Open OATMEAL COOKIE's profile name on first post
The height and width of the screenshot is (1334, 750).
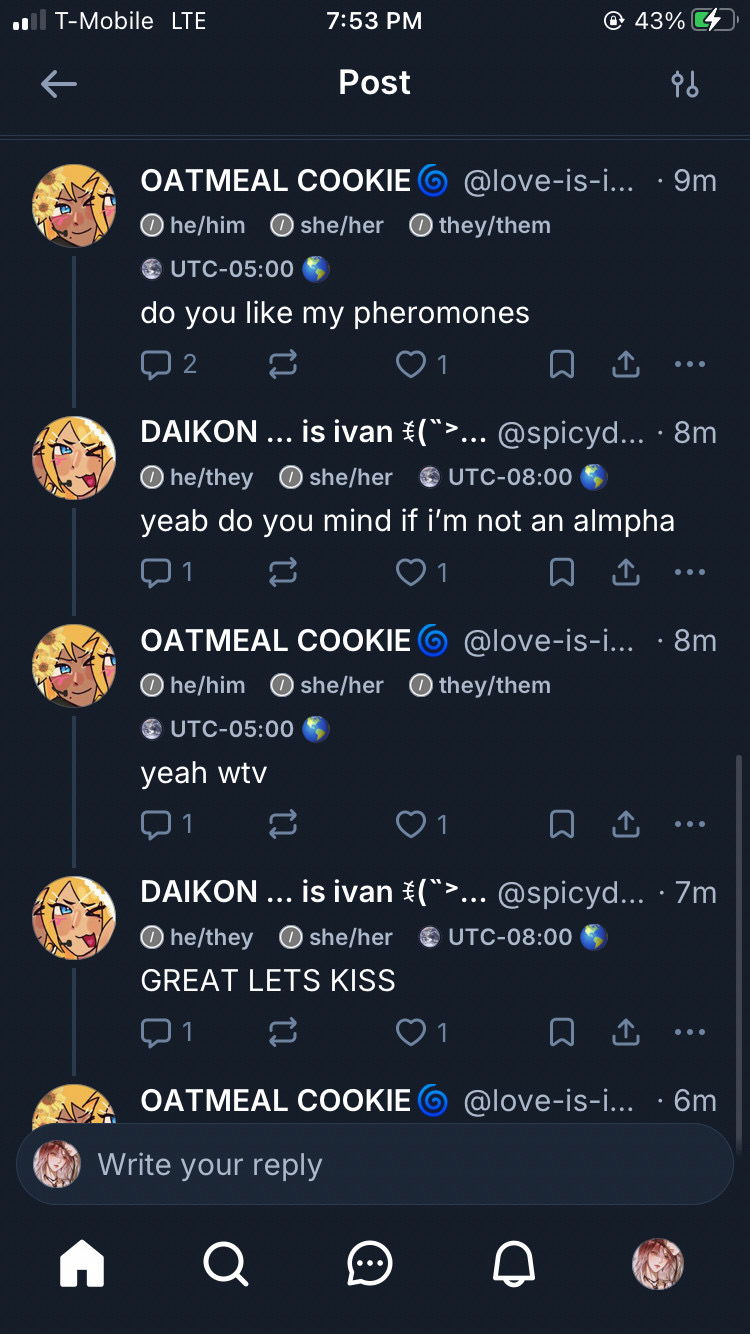[x=276, y=181]
